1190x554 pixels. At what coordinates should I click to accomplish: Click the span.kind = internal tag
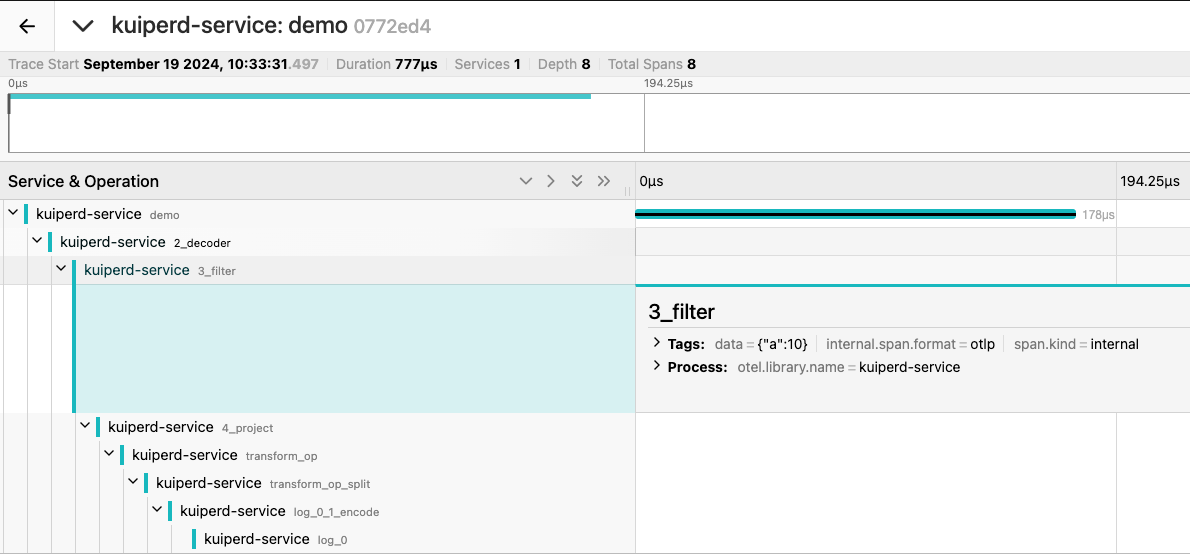(1075, 345)
